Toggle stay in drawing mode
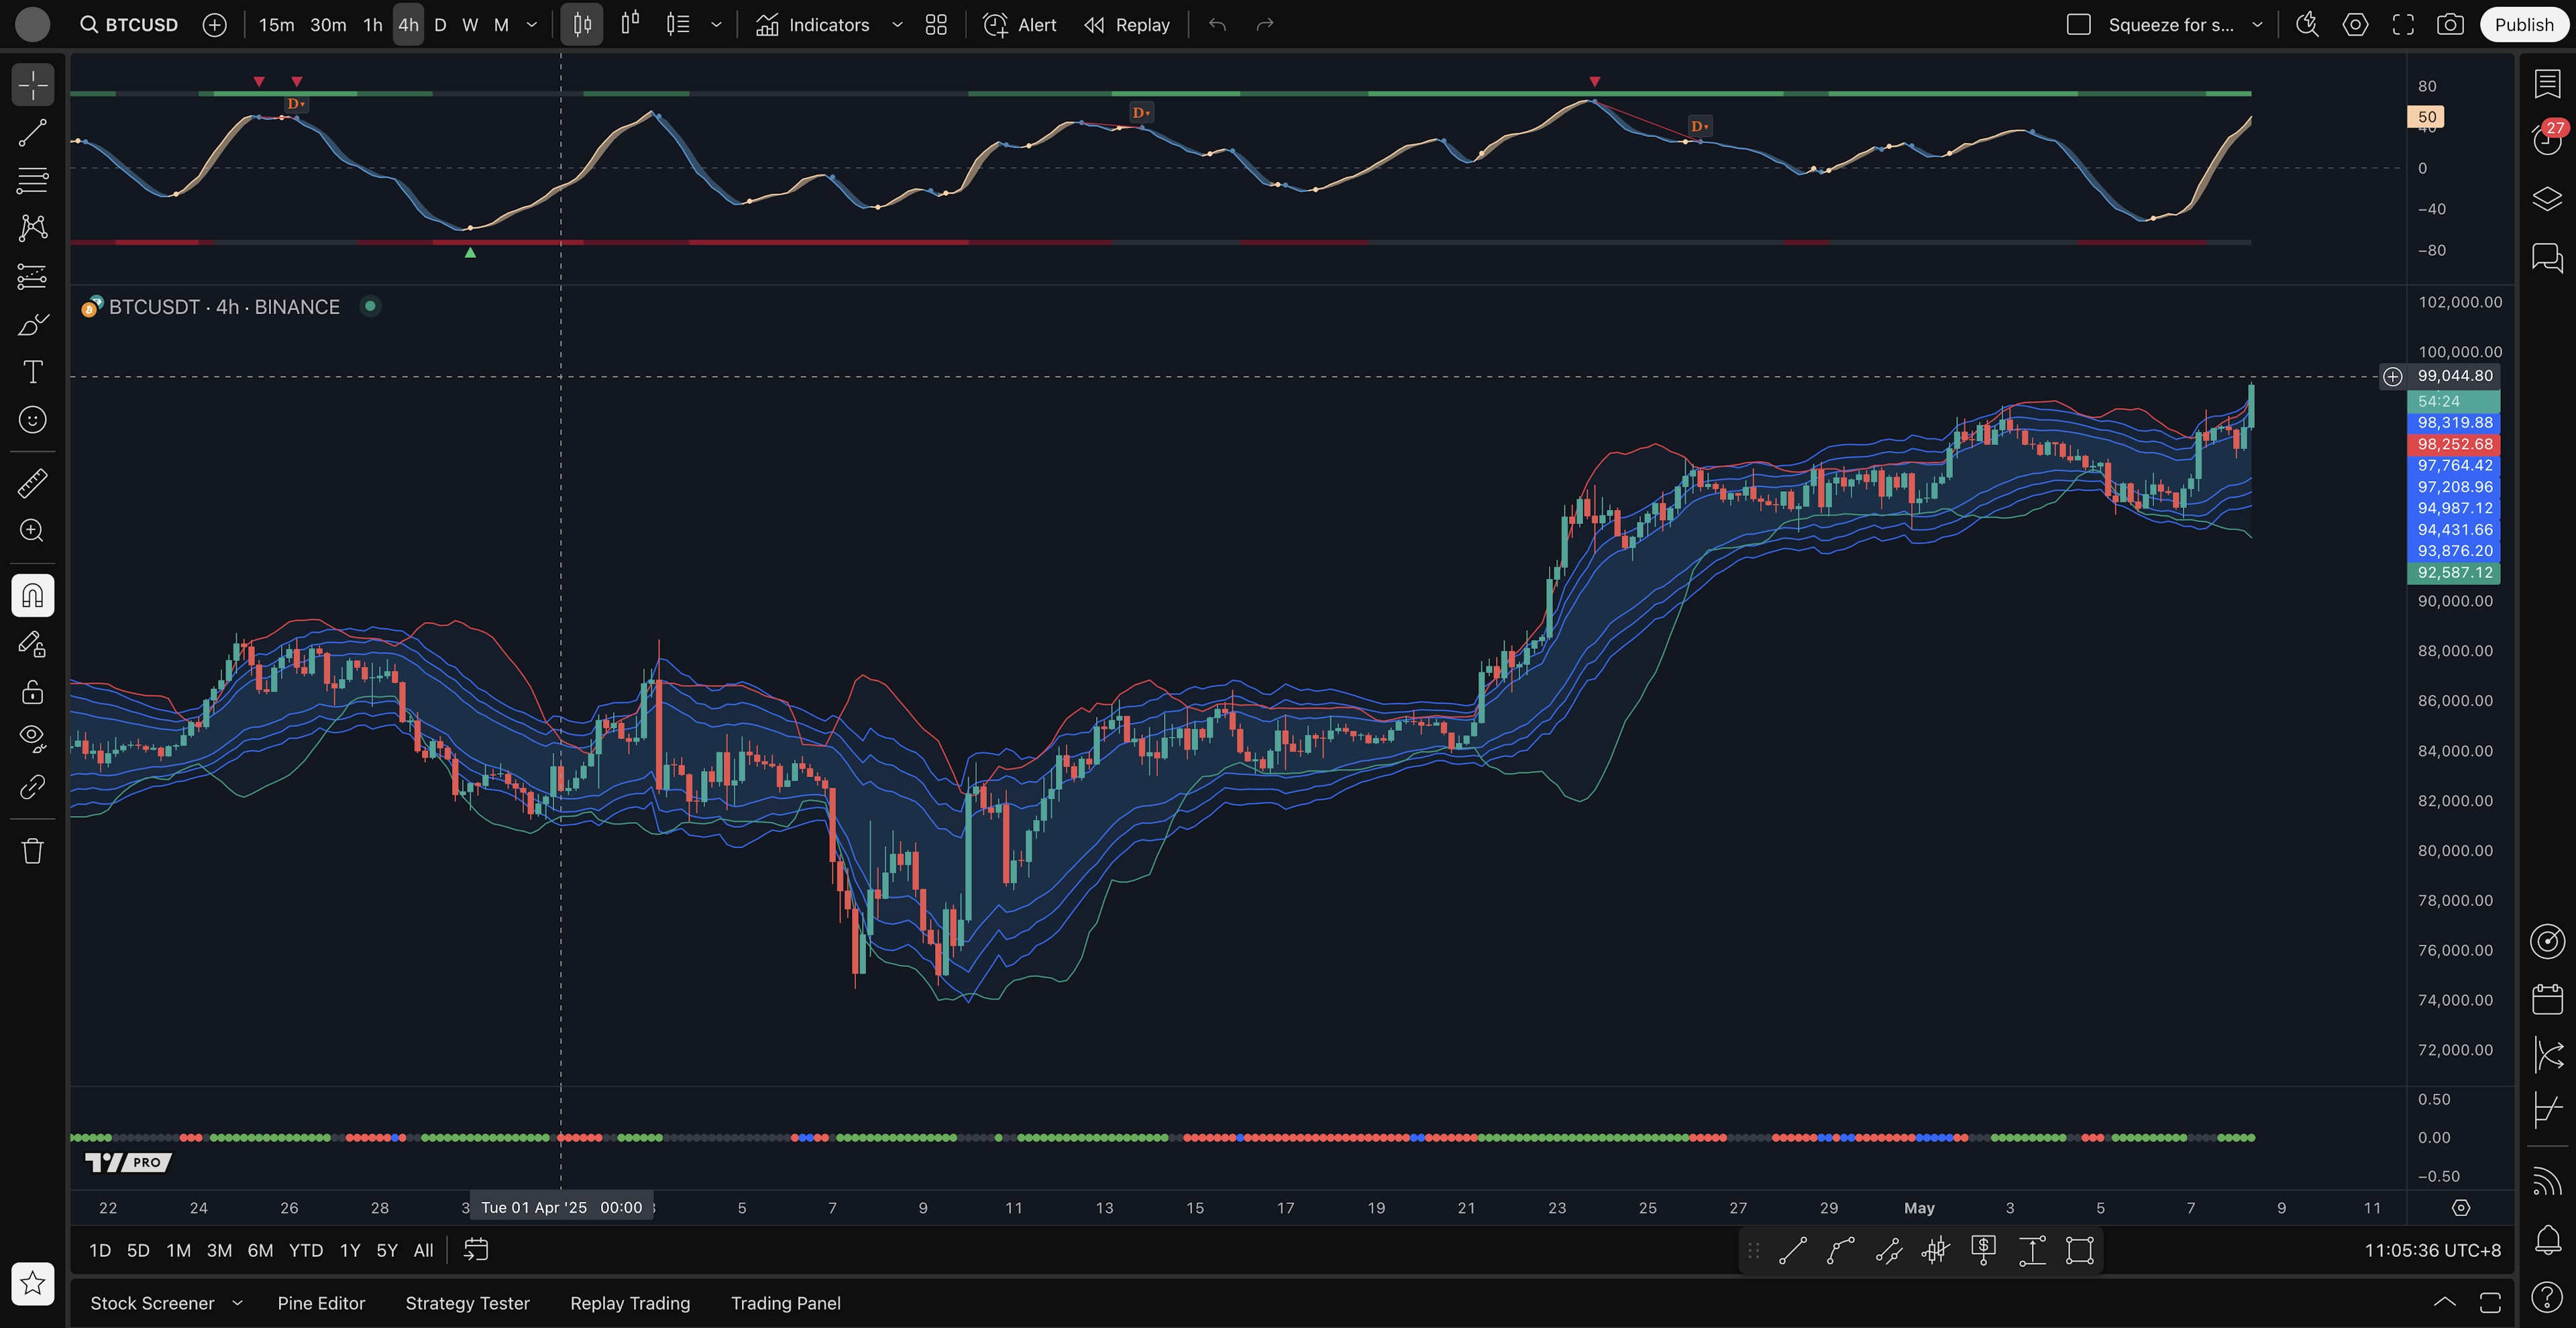The image size is (2576, 1328). (33, 644)
